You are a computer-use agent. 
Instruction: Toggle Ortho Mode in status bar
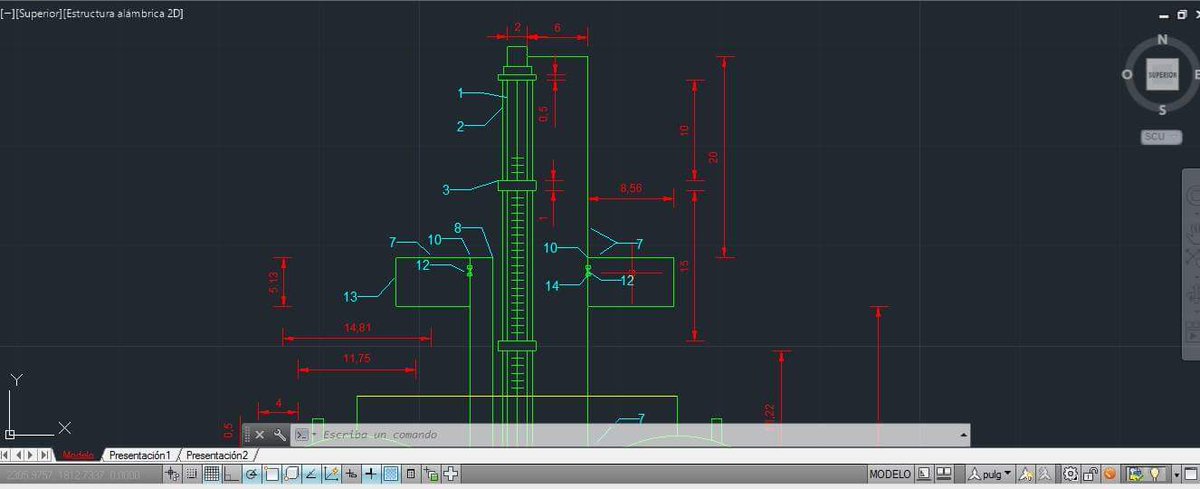click(x=231, y=474)
